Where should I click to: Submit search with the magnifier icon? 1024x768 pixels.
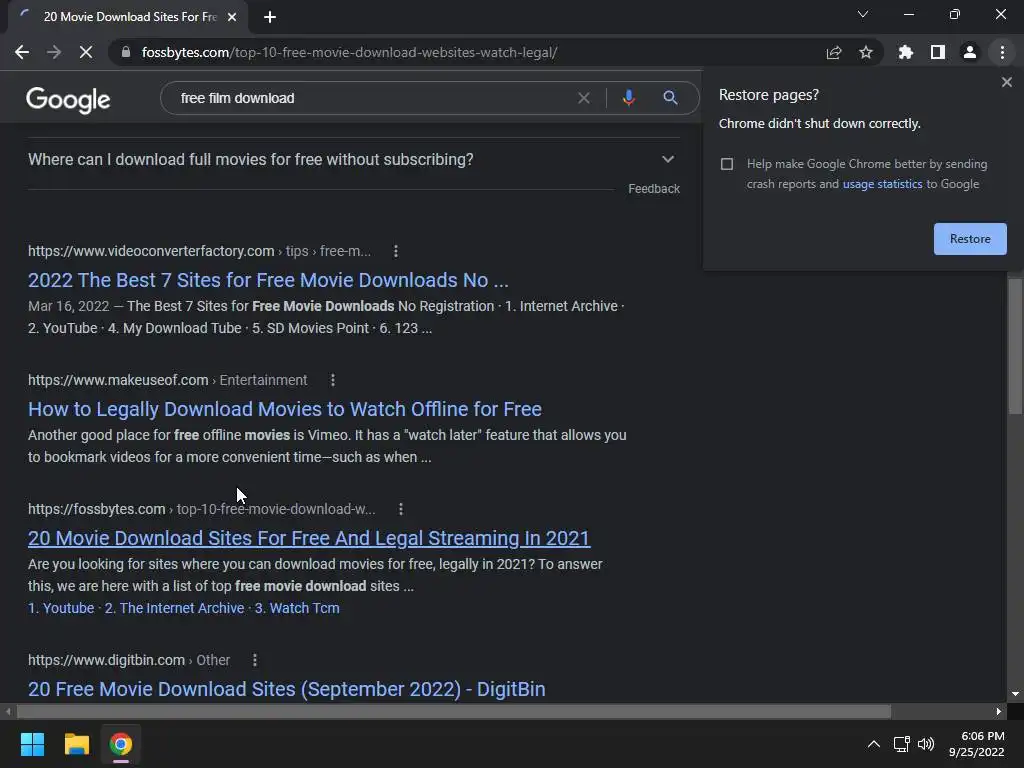tap(670, 98)
